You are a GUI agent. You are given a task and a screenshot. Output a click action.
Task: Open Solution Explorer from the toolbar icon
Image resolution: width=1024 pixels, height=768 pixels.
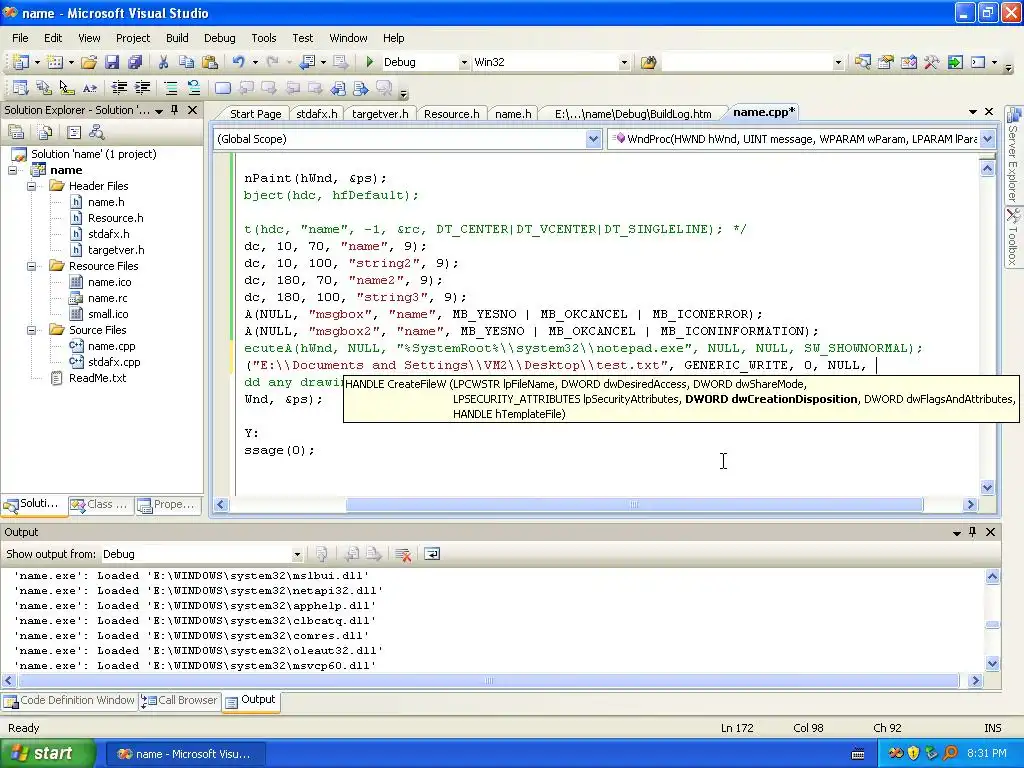click(863, 62)
